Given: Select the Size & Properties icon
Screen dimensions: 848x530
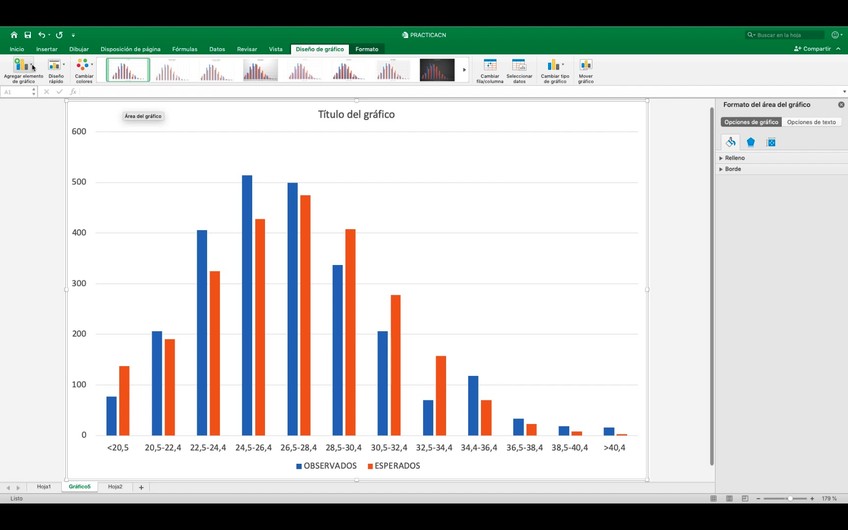Looking at the screenshot, I should tap(771, 142).
